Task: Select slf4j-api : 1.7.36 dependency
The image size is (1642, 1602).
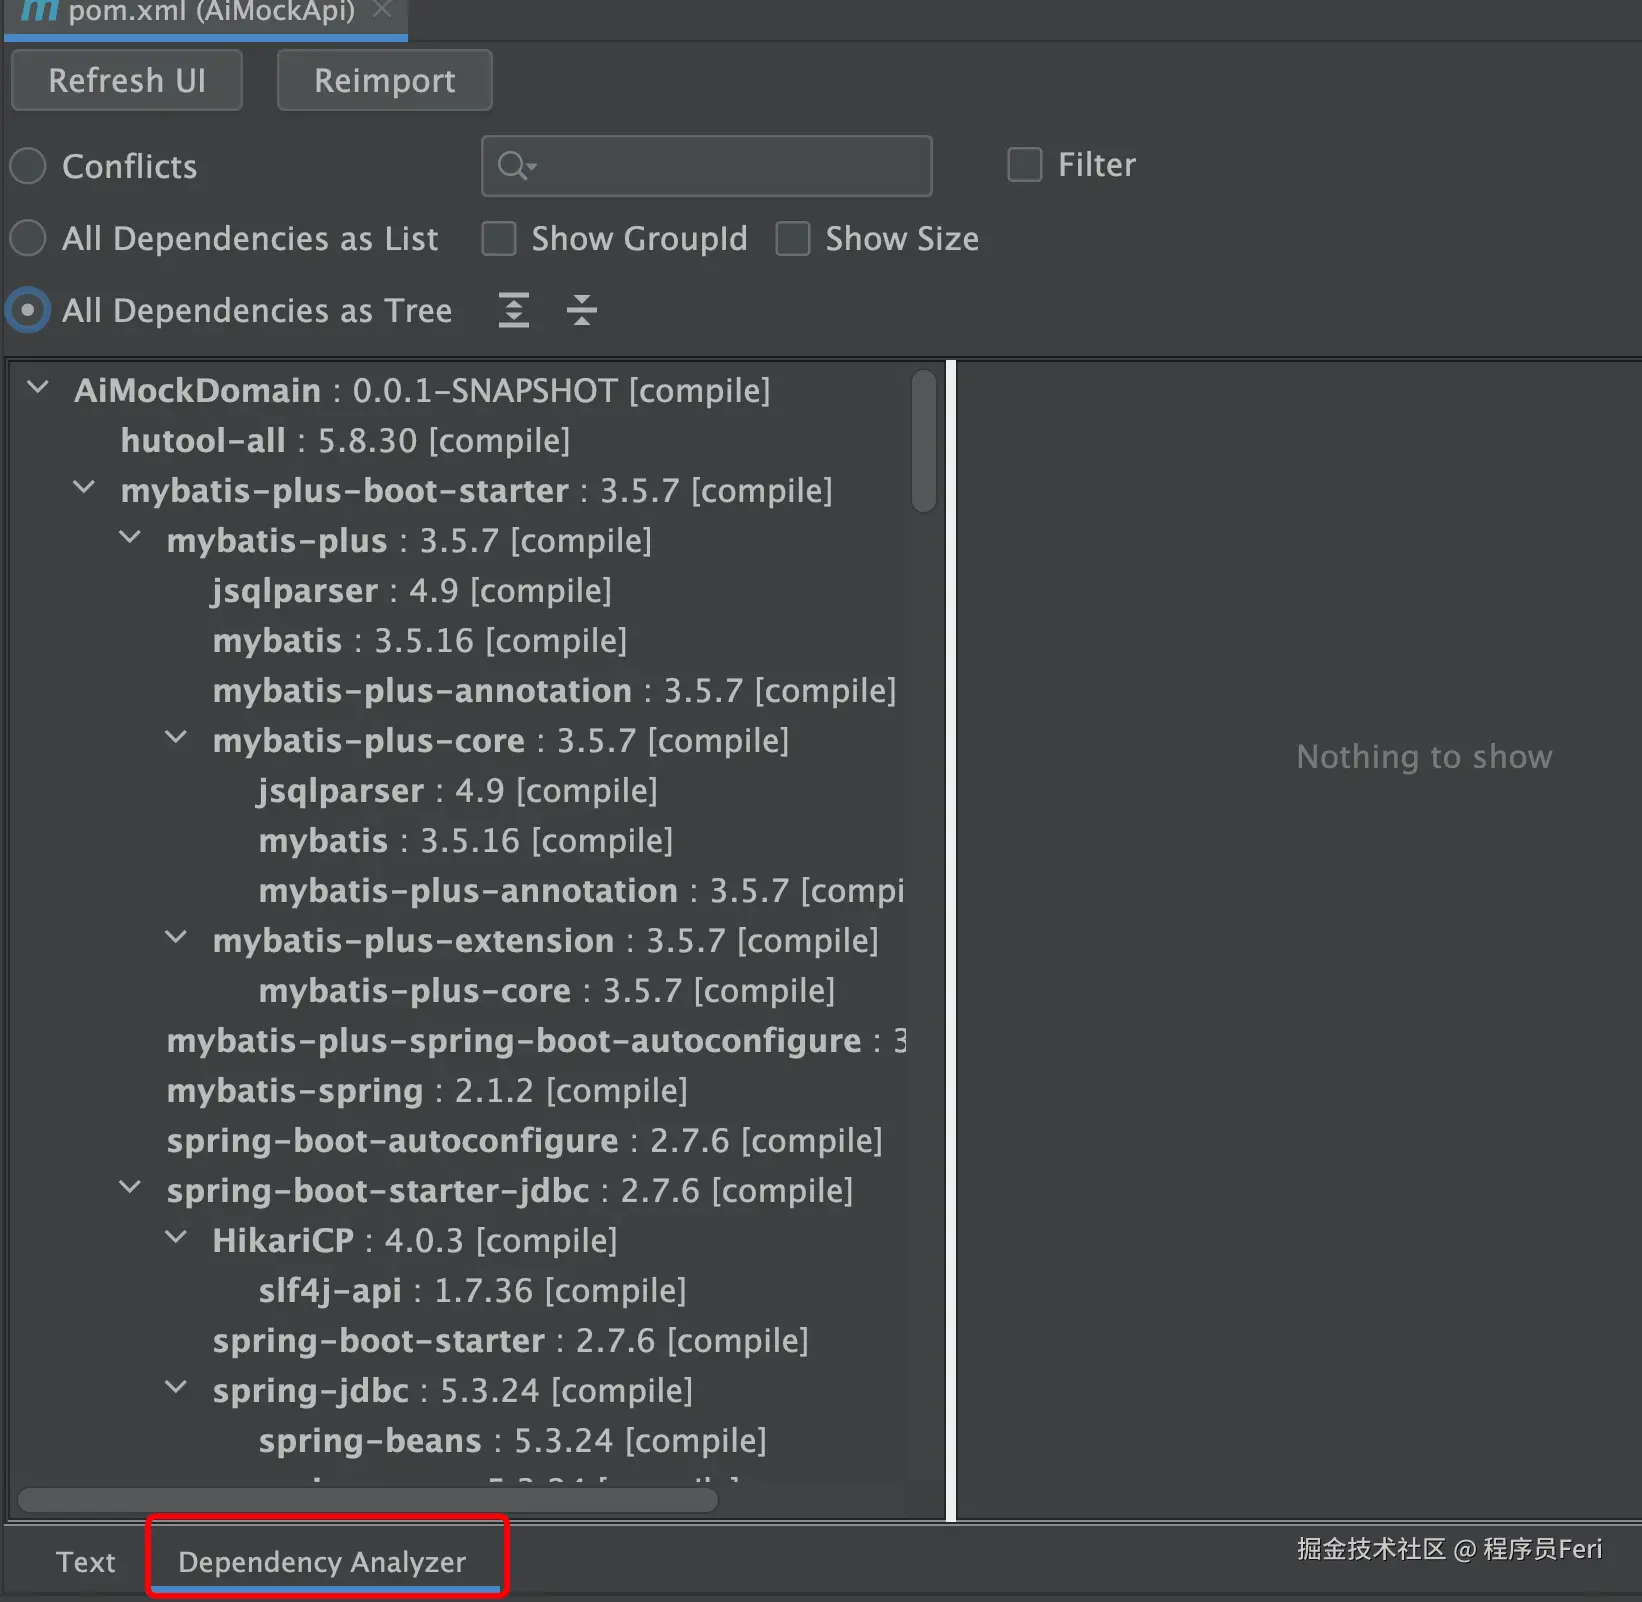Action: pos(472,1291)
